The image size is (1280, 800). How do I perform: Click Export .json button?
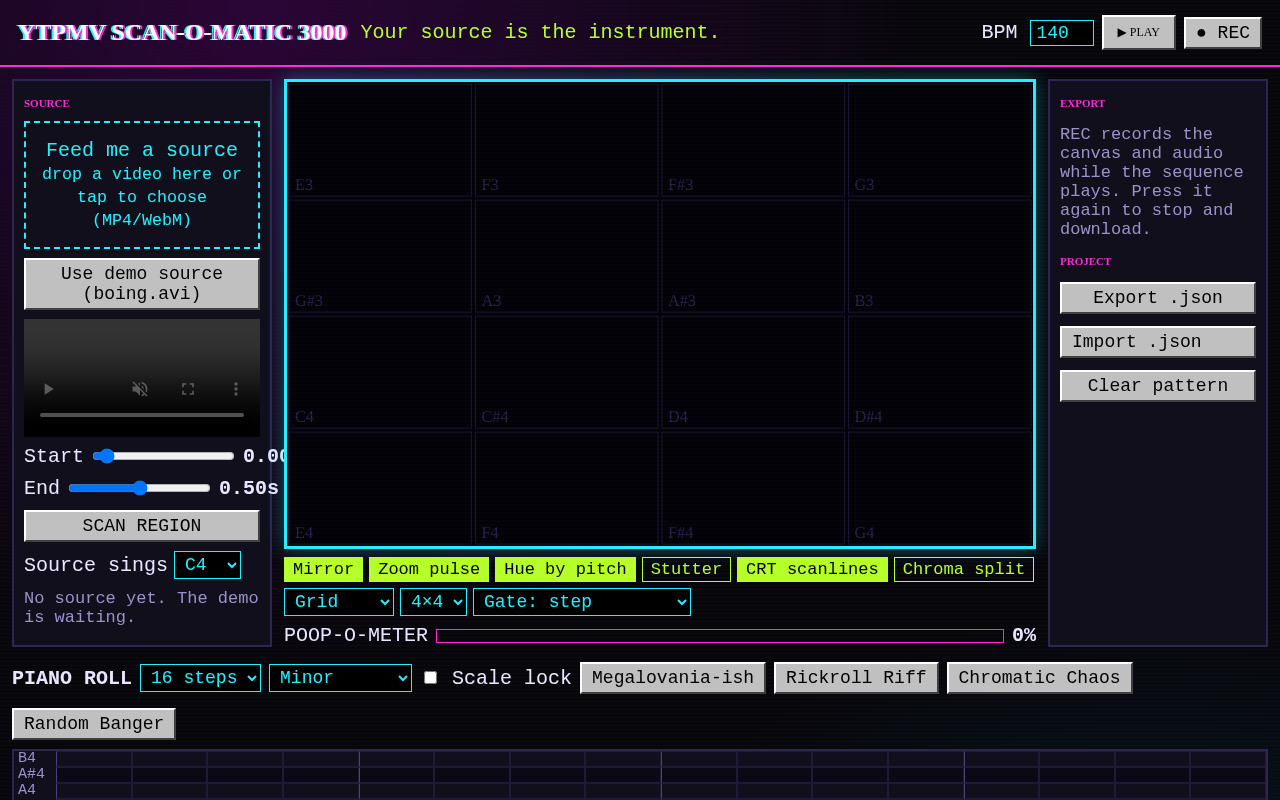click(1158, 298)
